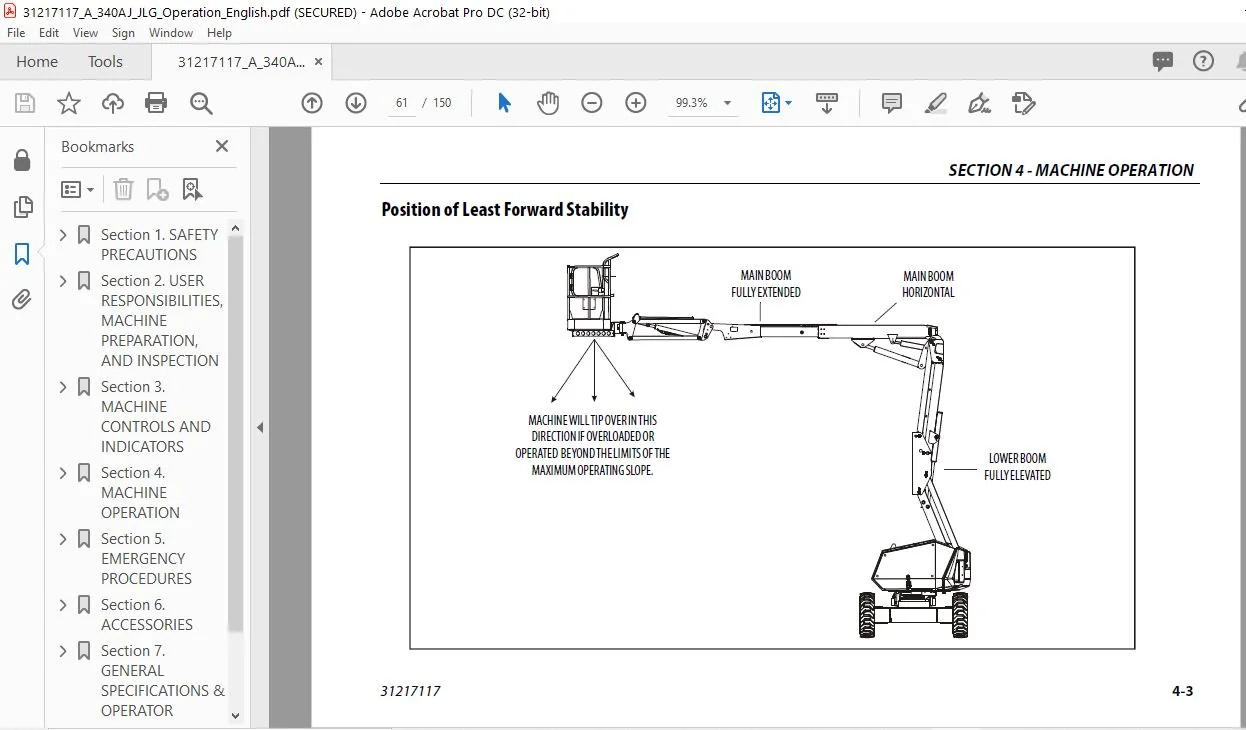Switch to the Tools tab

pyautogui.click(x=105, y=62)
